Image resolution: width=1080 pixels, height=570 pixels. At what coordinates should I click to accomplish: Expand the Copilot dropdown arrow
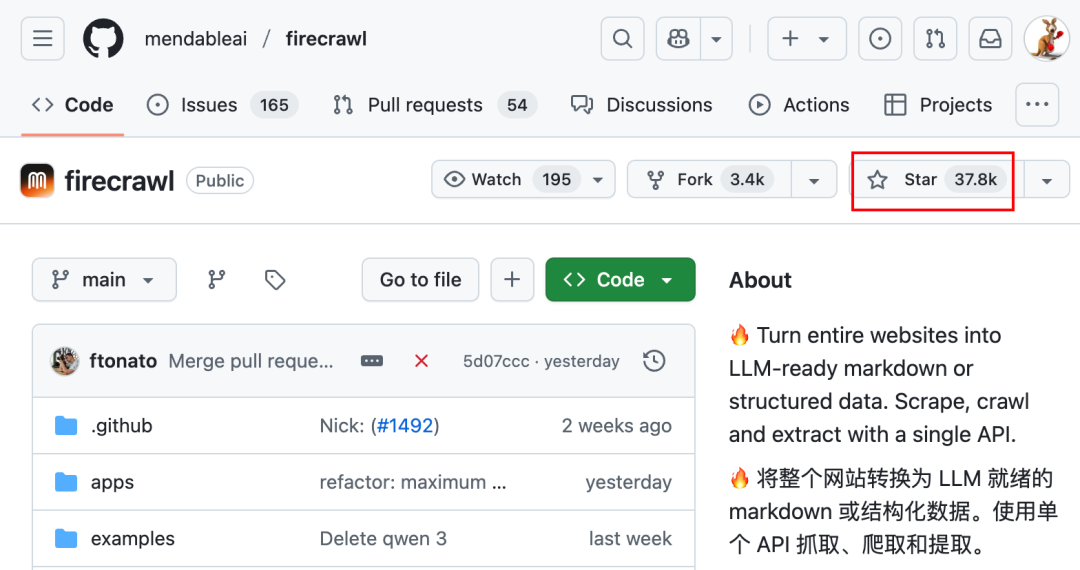click(x=716, y=39)
